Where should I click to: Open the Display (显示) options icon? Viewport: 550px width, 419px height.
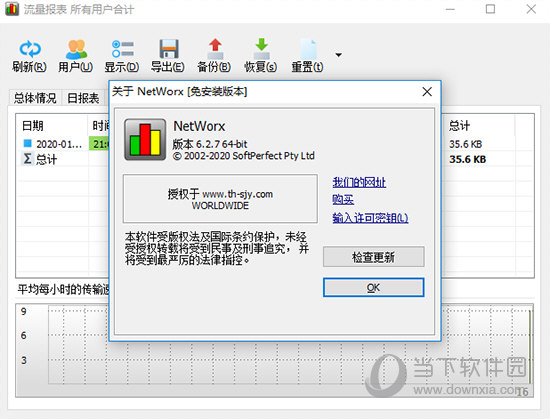point(122,49)
